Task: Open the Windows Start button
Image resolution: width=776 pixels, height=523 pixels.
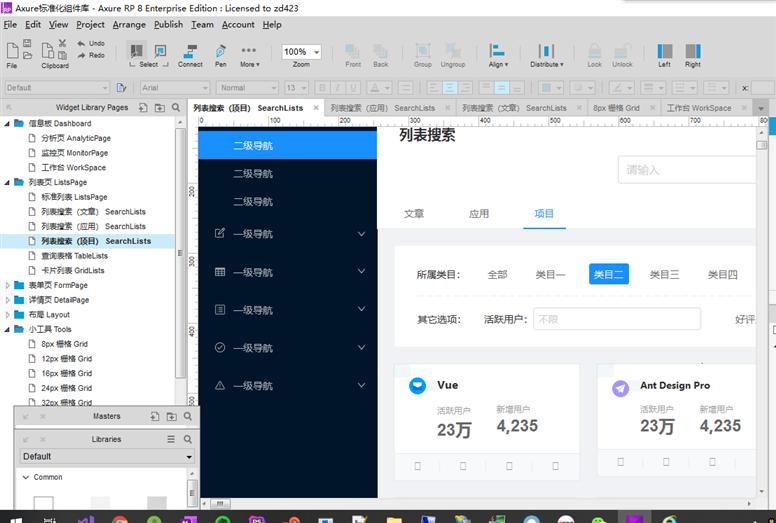Action: 15,520
